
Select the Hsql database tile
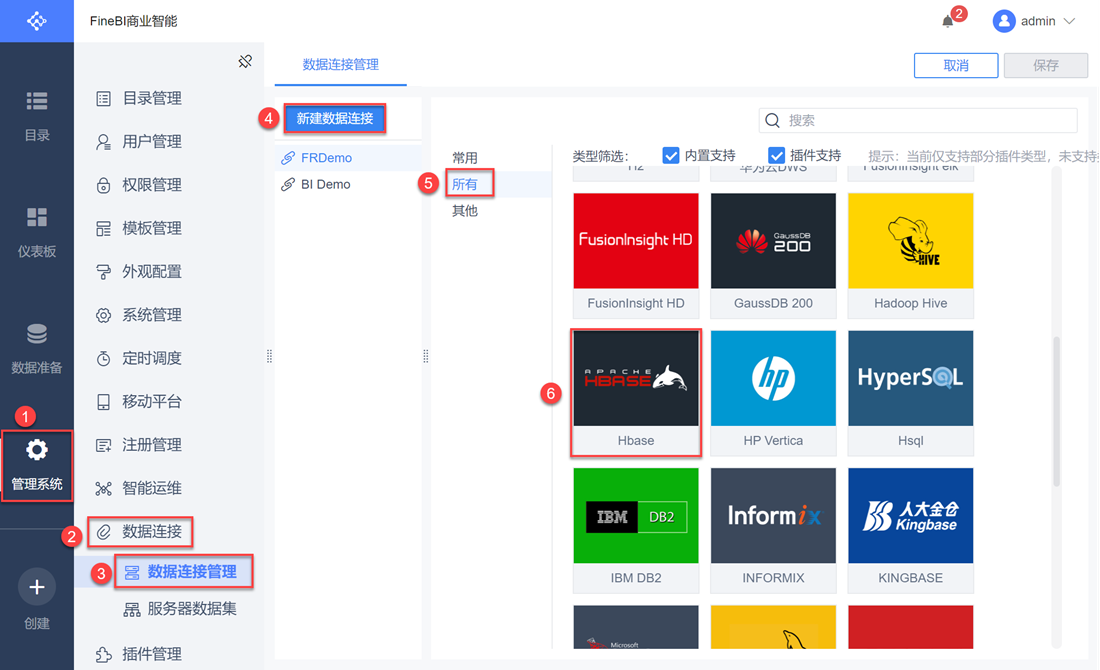tap(911, 393)
